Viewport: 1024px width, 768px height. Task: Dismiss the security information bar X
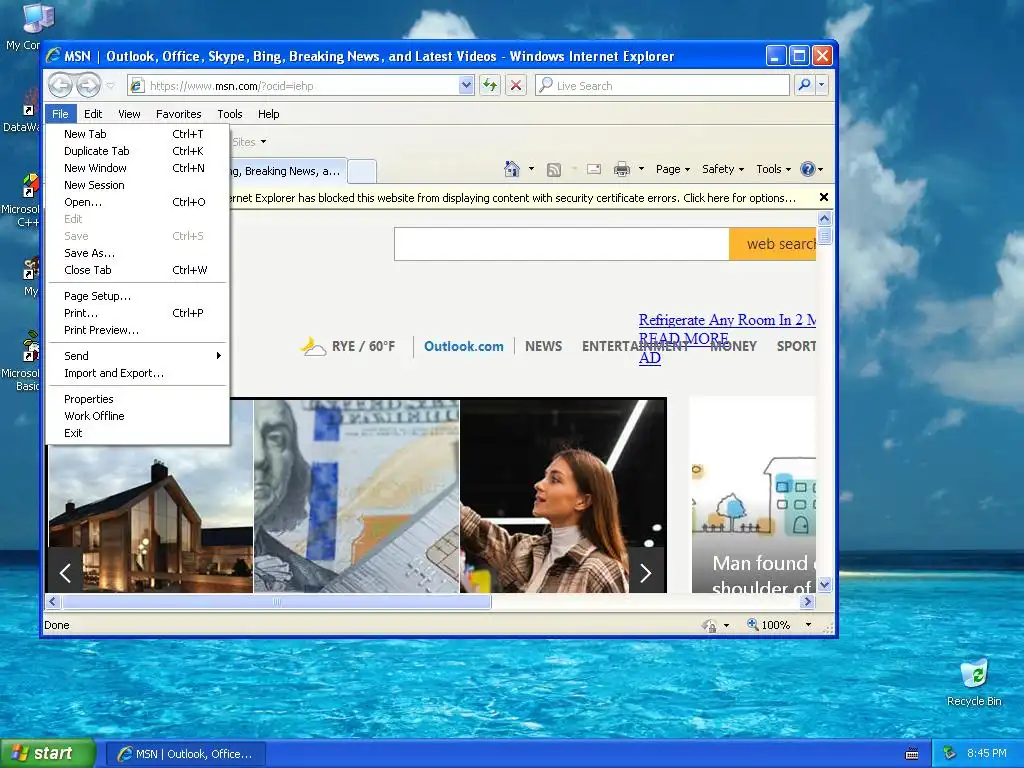click(824, 197)
